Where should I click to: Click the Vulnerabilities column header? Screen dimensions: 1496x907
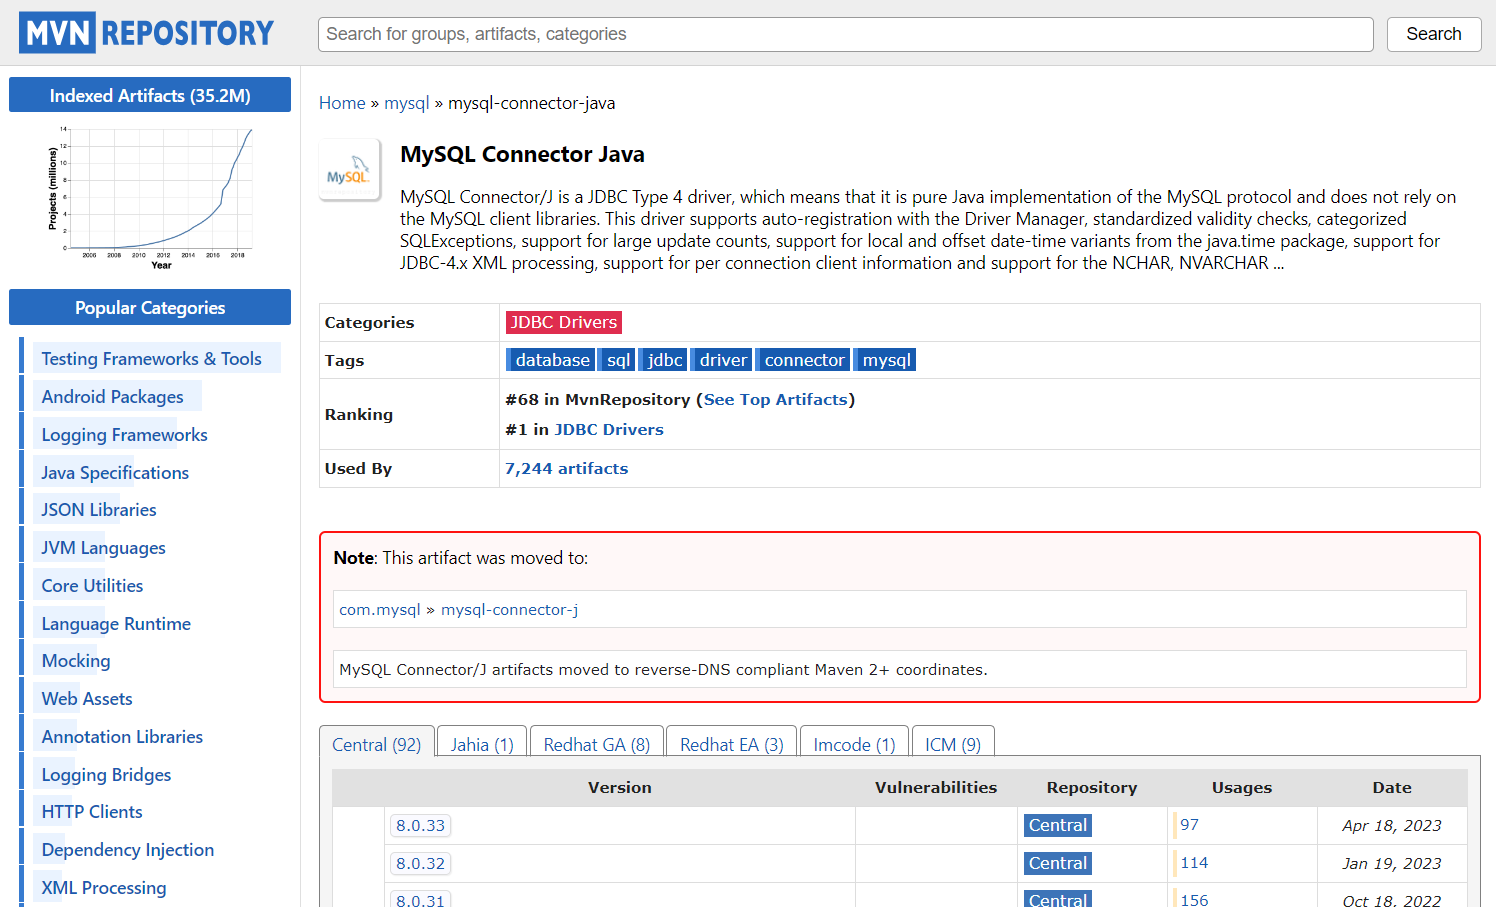936,788
